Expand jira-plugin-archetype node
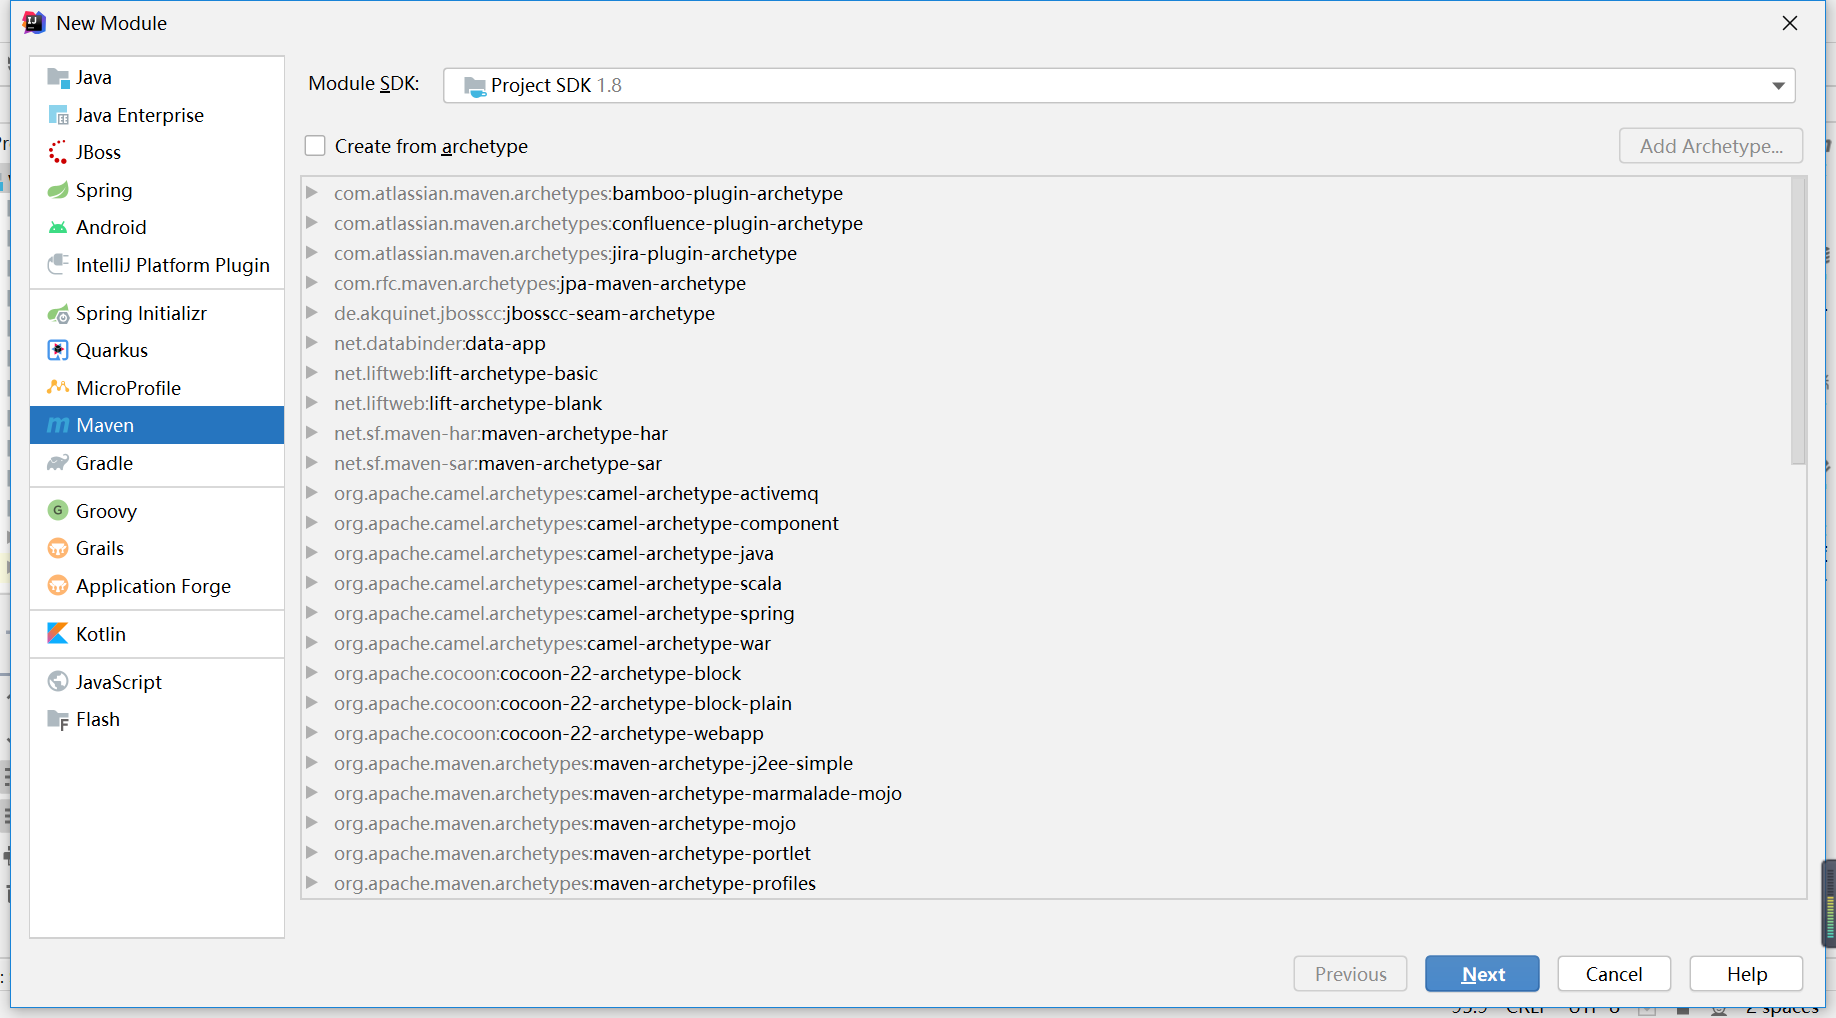The image size is (1836, 1018). tap(312, 252)
